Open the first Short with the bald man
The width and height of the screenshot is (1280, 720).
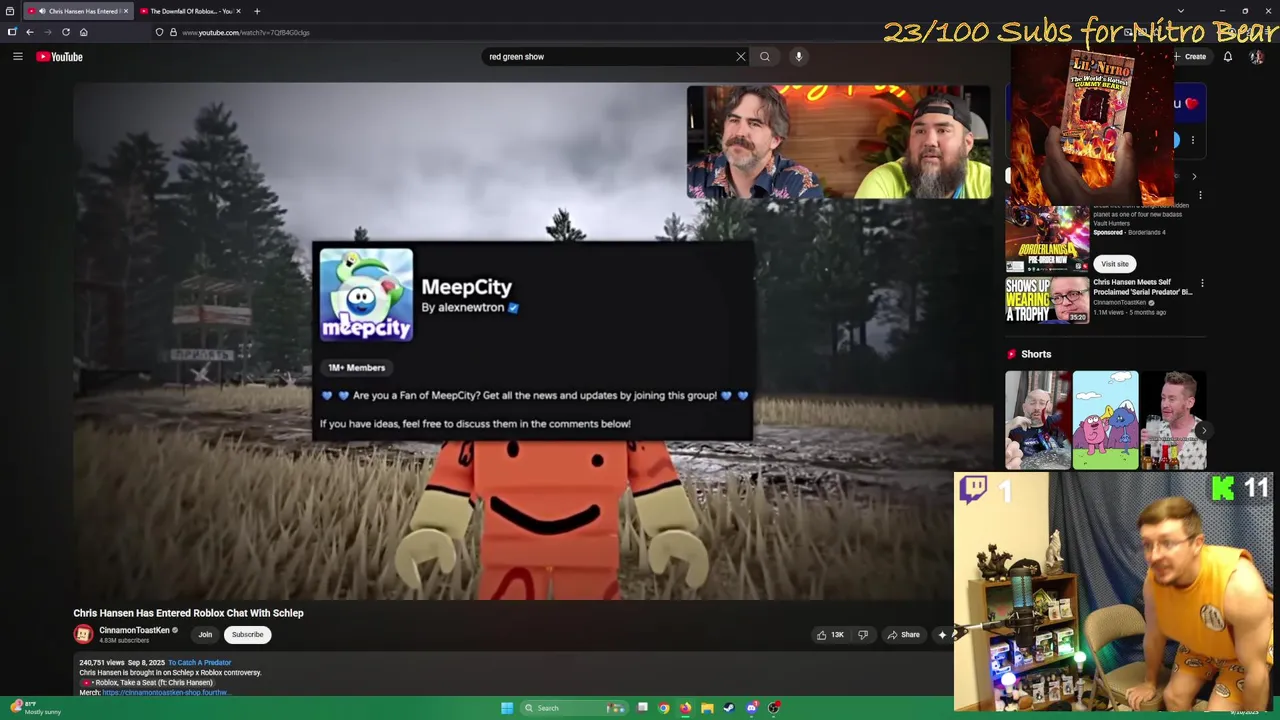coord(1037,420)
